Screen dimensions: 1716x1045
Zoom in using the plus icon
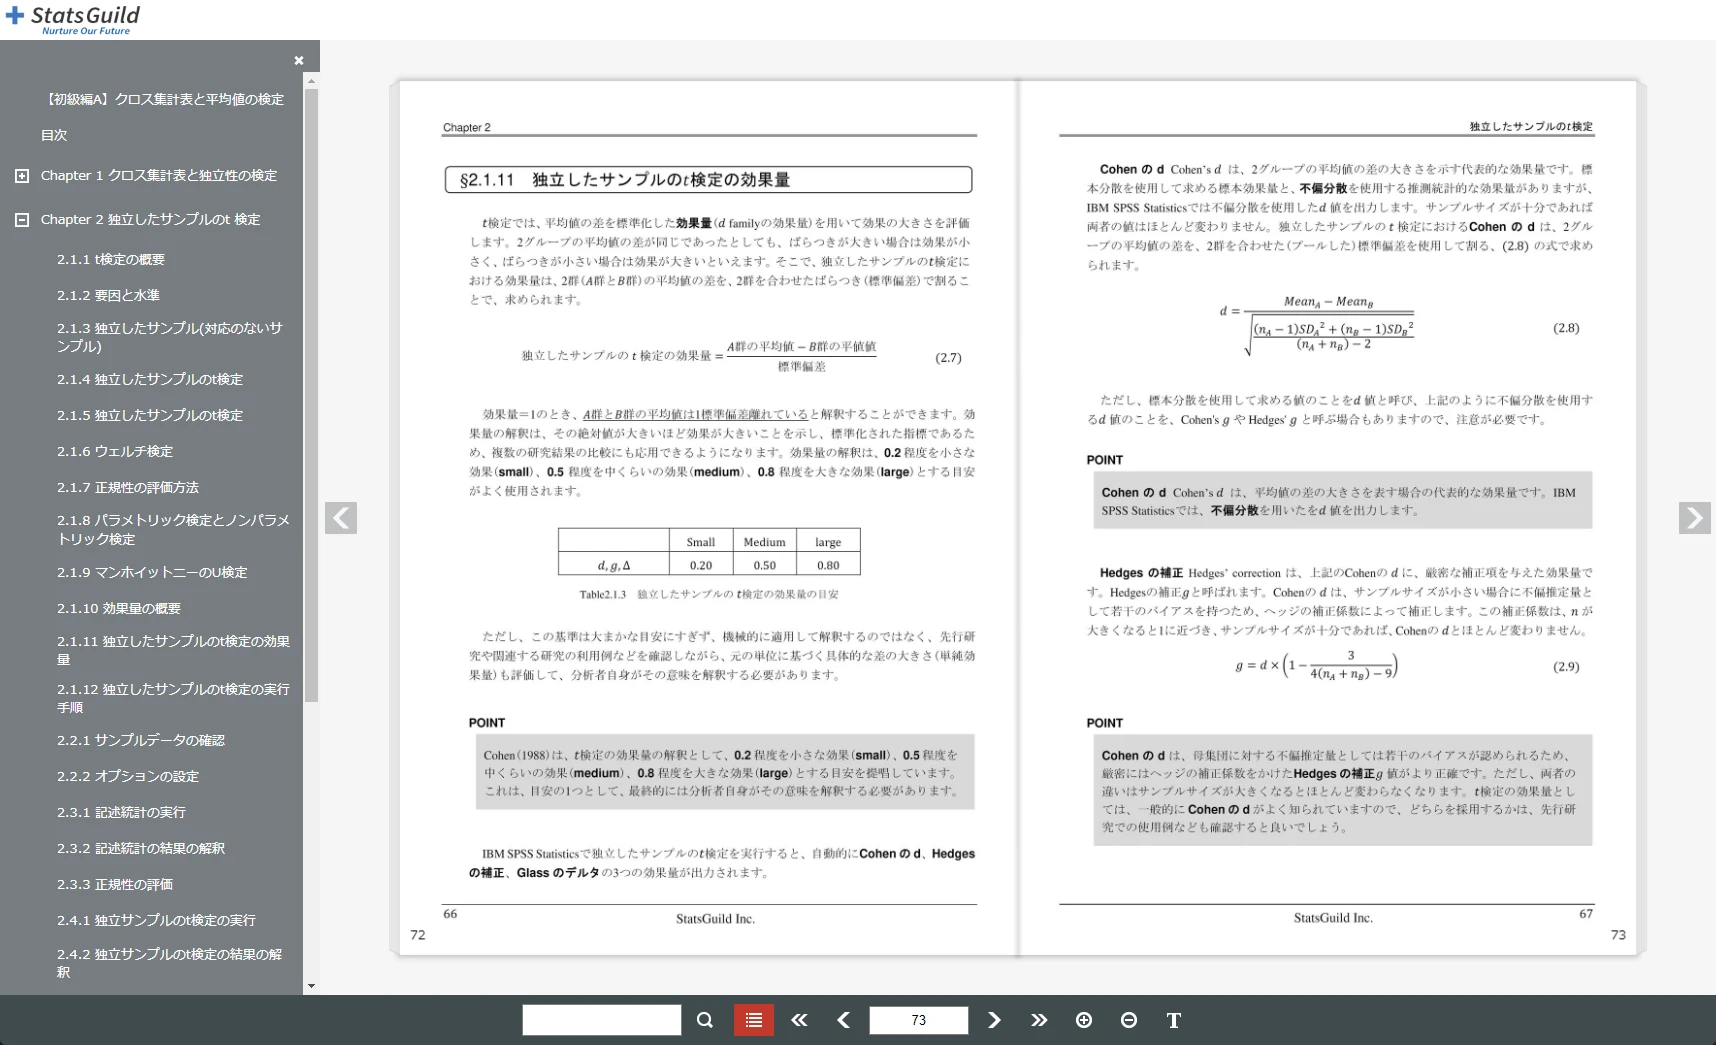click(x=1084, y=1020)
